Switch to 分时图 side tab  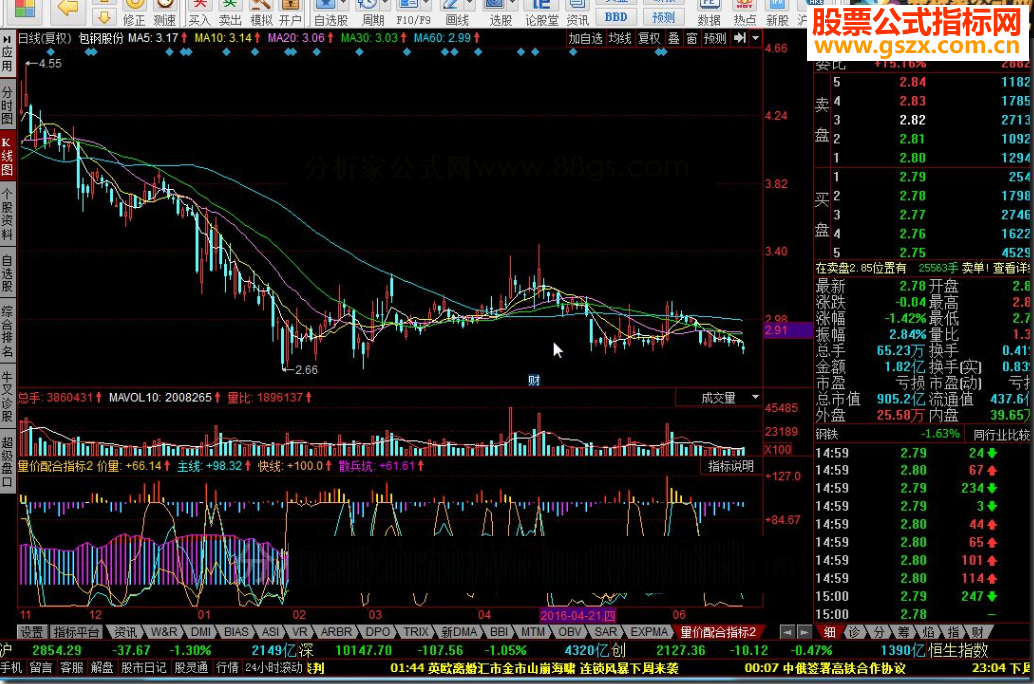point(7,105)
